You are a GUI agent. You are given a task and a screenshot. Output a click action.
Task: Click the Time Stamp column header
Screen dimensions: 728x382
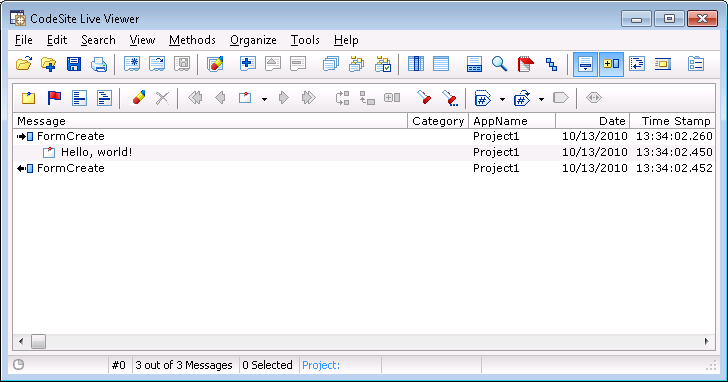point(672,121)
